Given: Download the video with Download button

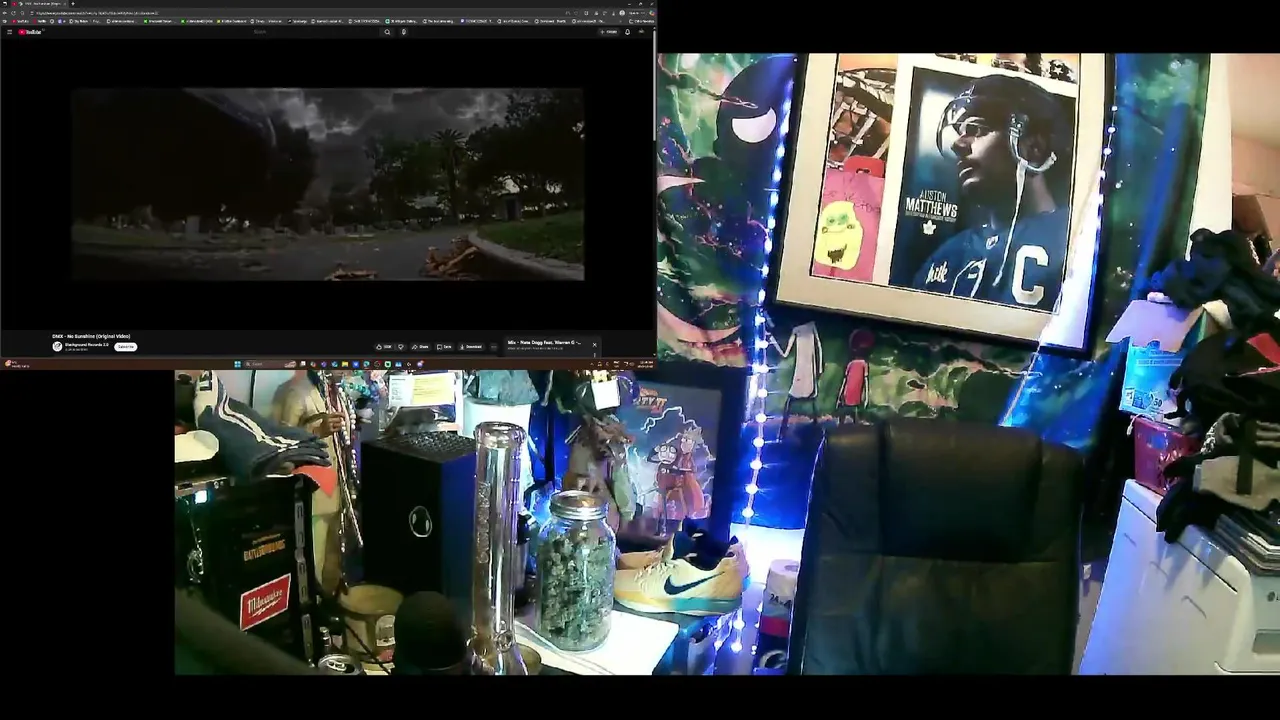Looking at the screenshot, I should (x=470, y=347).
